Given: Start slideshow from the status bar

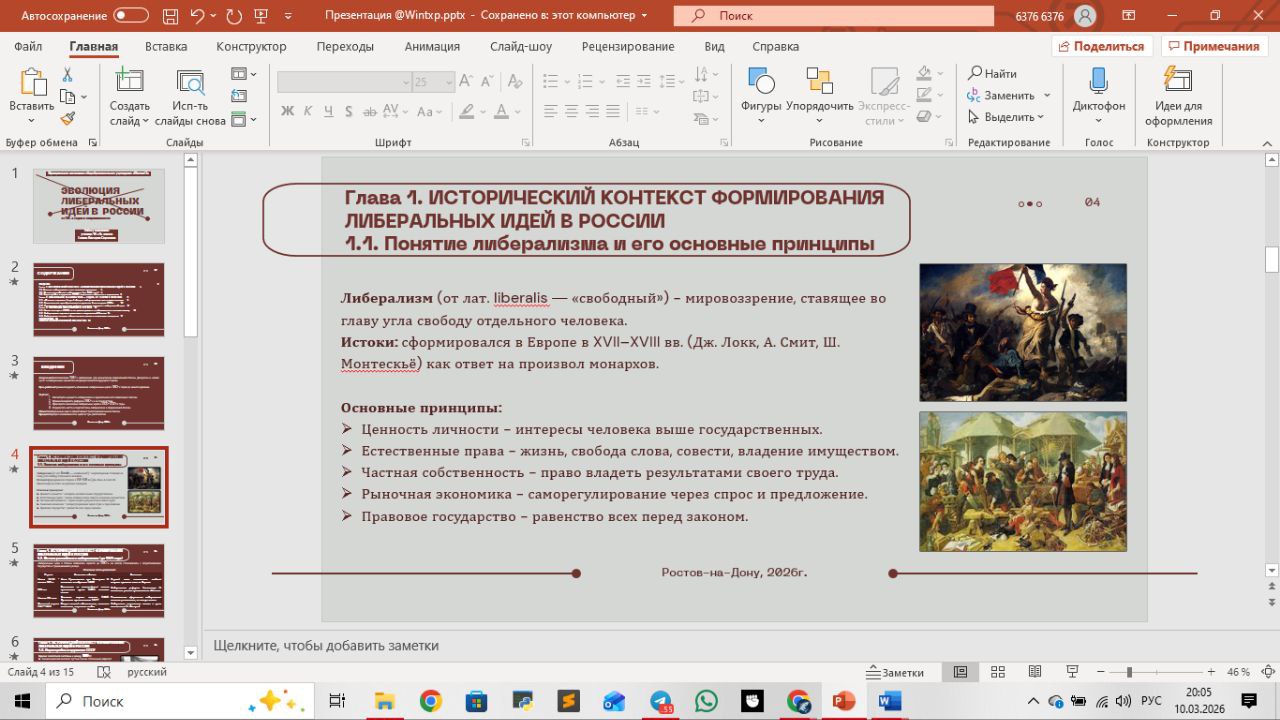Looking at the screenshot, I should click(1072, 672).
